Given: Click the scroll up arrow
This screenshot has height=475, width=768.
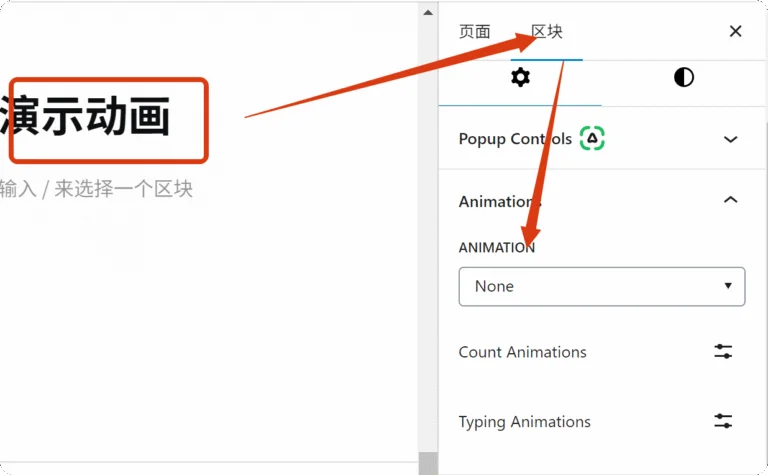Looking at the screenshot, I should coord(428,13).
